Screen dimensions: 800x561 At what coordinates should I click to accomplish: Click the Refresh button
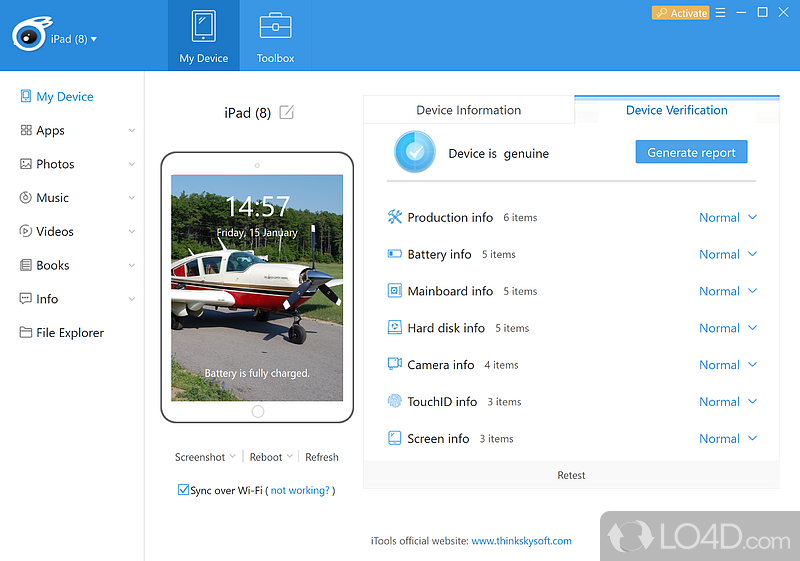[321, 457]
